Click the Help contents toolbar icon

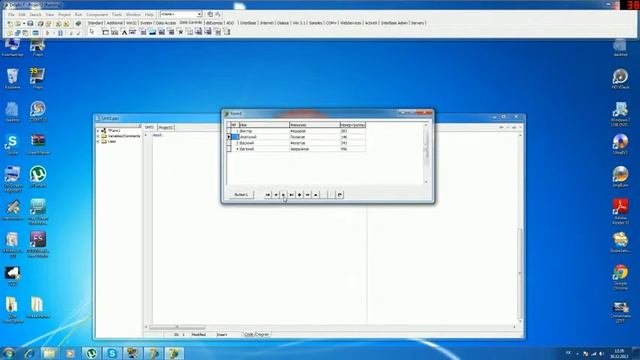click(x=78, y=24)
